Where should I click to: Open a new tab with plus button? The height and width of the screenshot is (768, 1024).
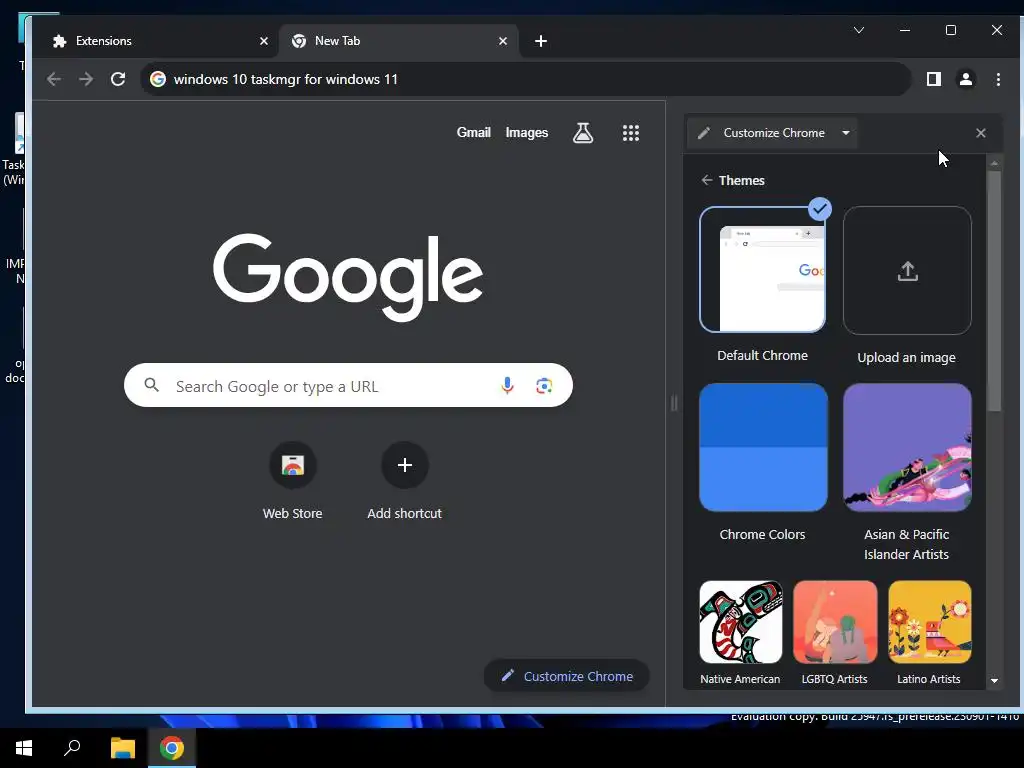point(541,41)
